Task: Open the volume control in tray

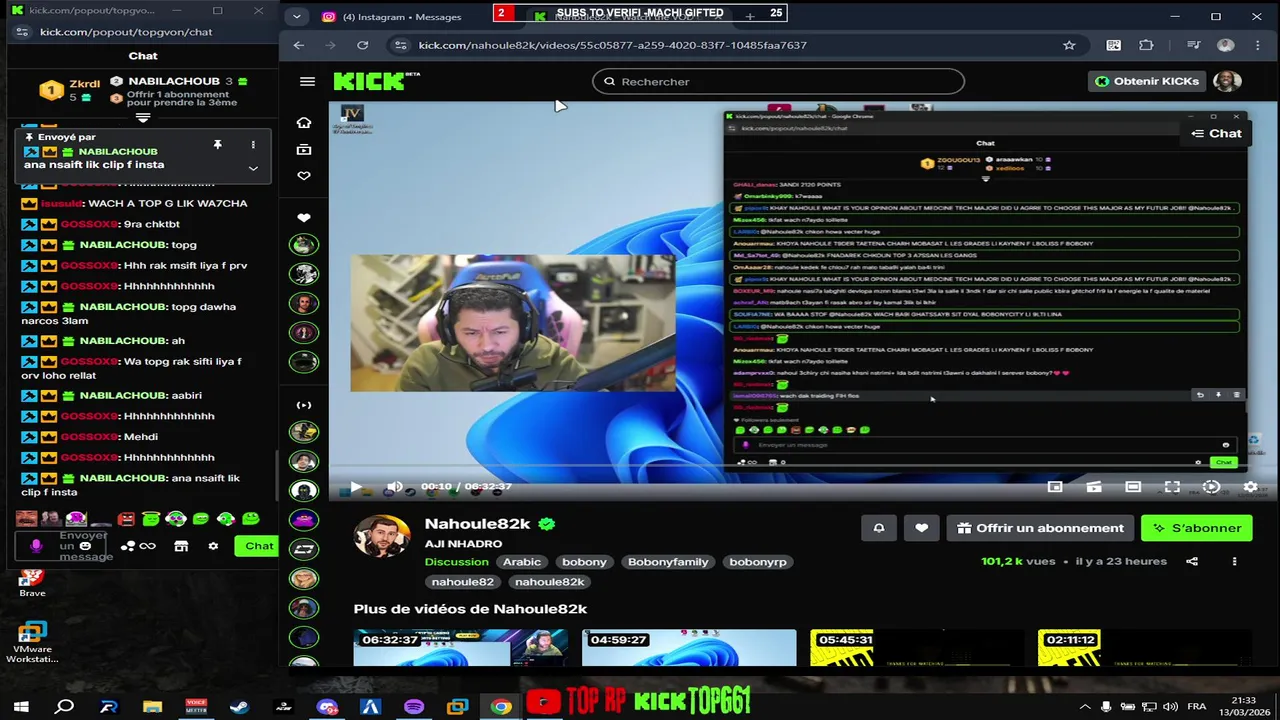Action: click(x=1171, y=707)
